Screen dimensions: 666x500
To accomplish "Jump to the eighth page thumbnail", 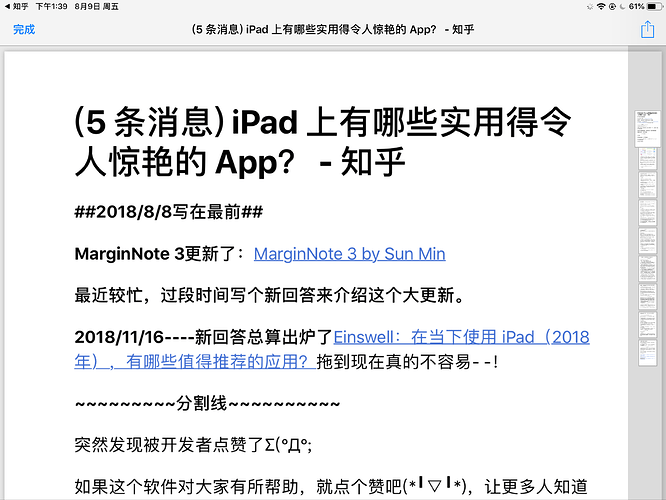I will coord(647,325).
